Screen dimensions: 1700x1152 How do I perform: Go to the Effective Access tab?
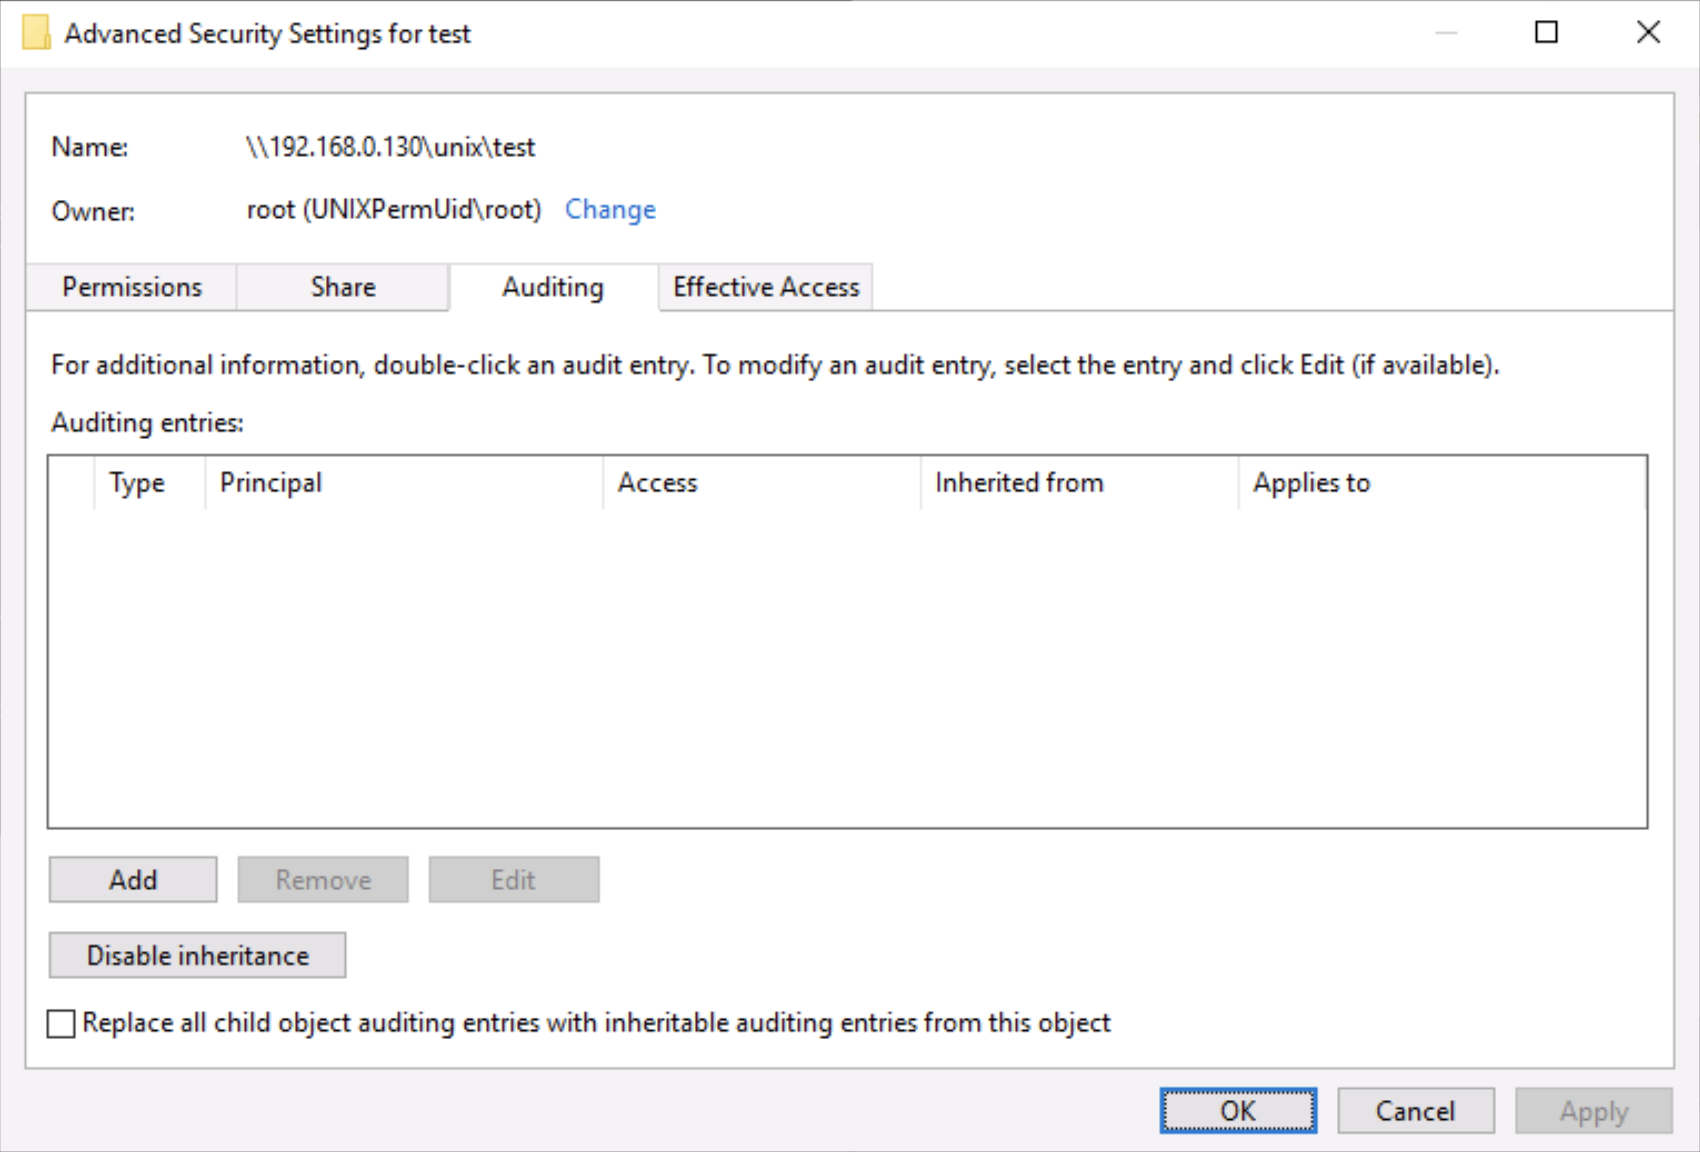pos(766,288)
